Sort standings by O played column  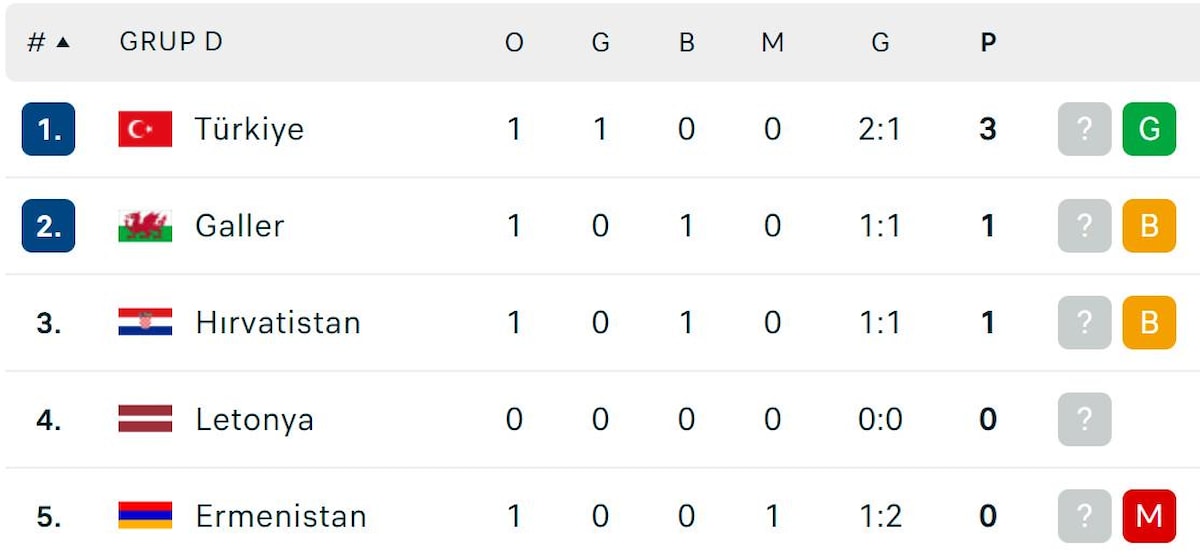click(x=514, y=43)
